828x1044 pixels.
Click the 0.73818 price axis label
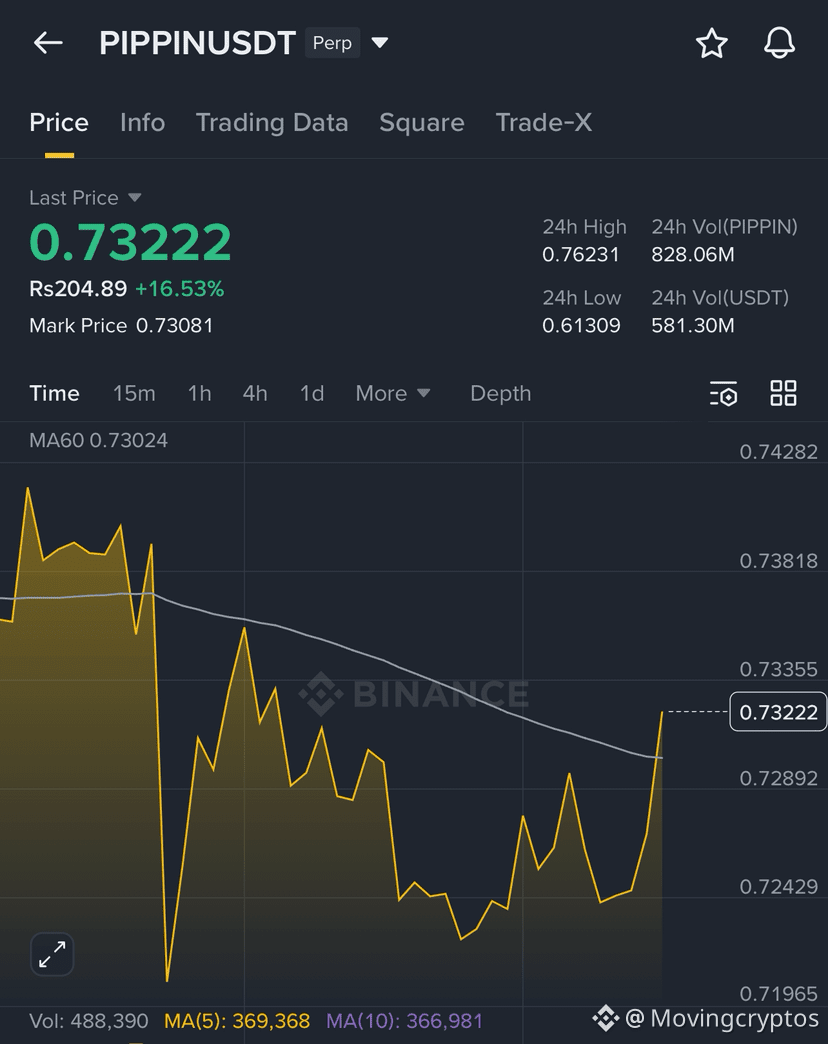click(x=778, y=561)
